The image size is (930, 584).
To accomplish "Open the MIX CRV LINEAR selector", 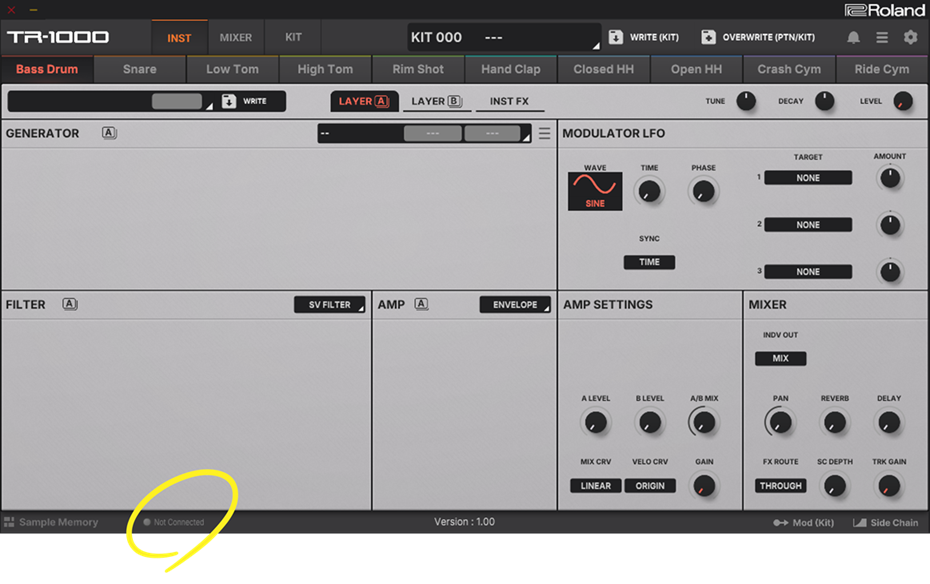I will pyautogui.click(x=595, y=486).
